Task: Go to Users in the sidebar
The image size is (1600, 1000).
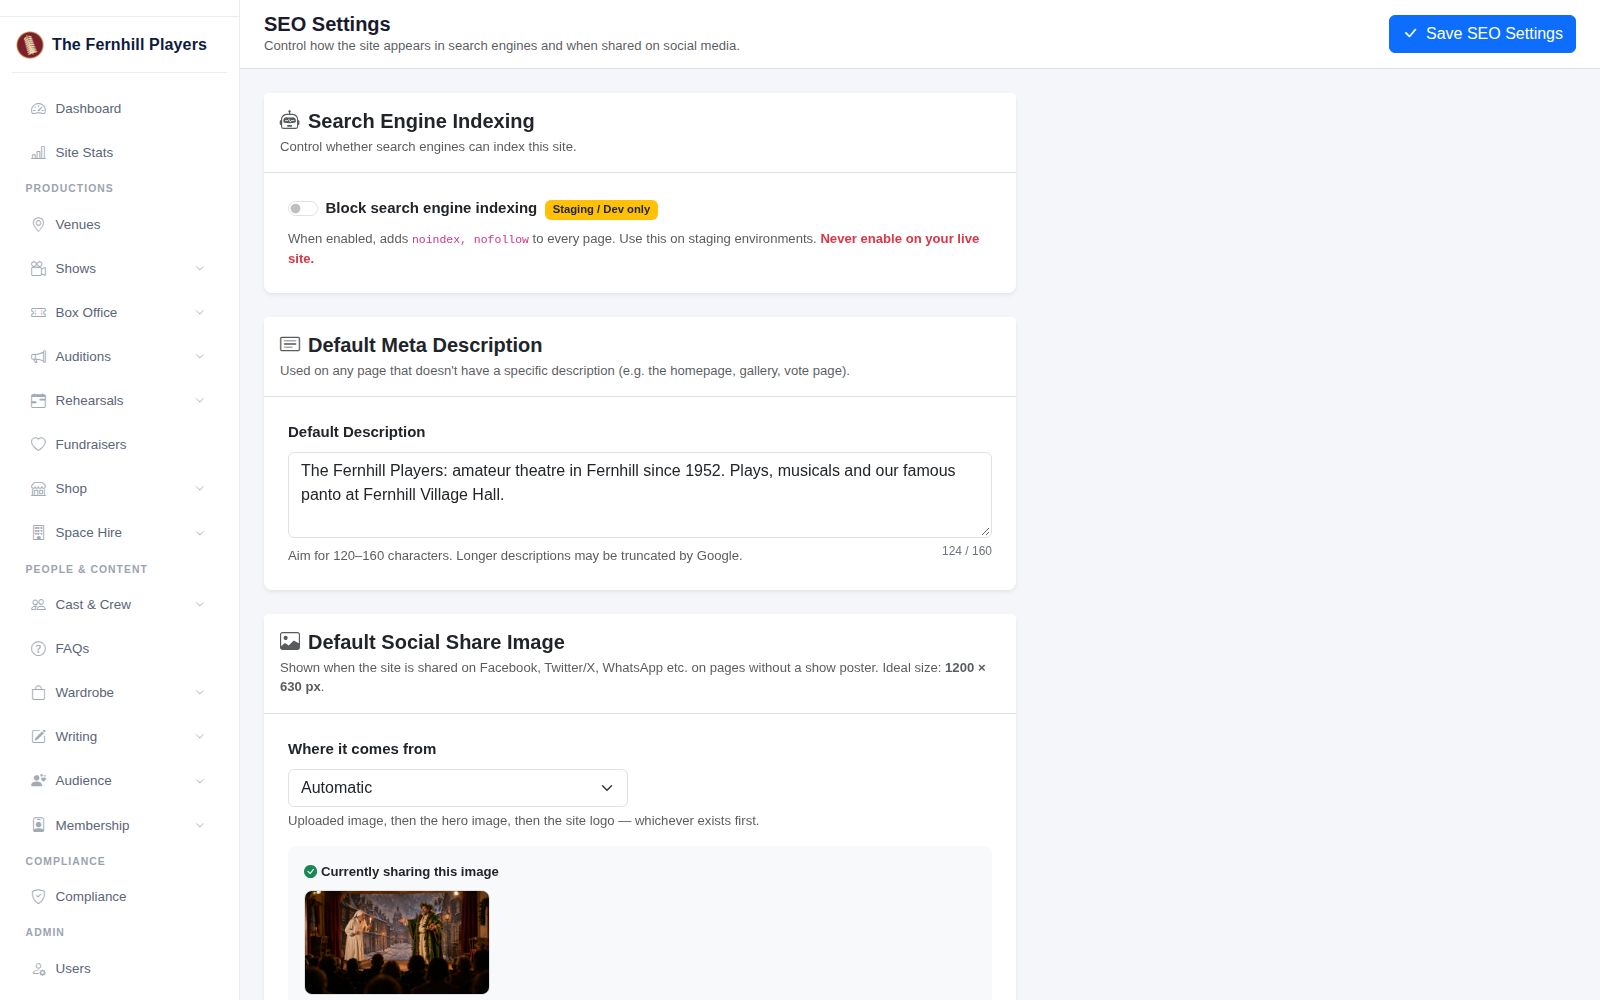Action: click(x=120, y=969)
